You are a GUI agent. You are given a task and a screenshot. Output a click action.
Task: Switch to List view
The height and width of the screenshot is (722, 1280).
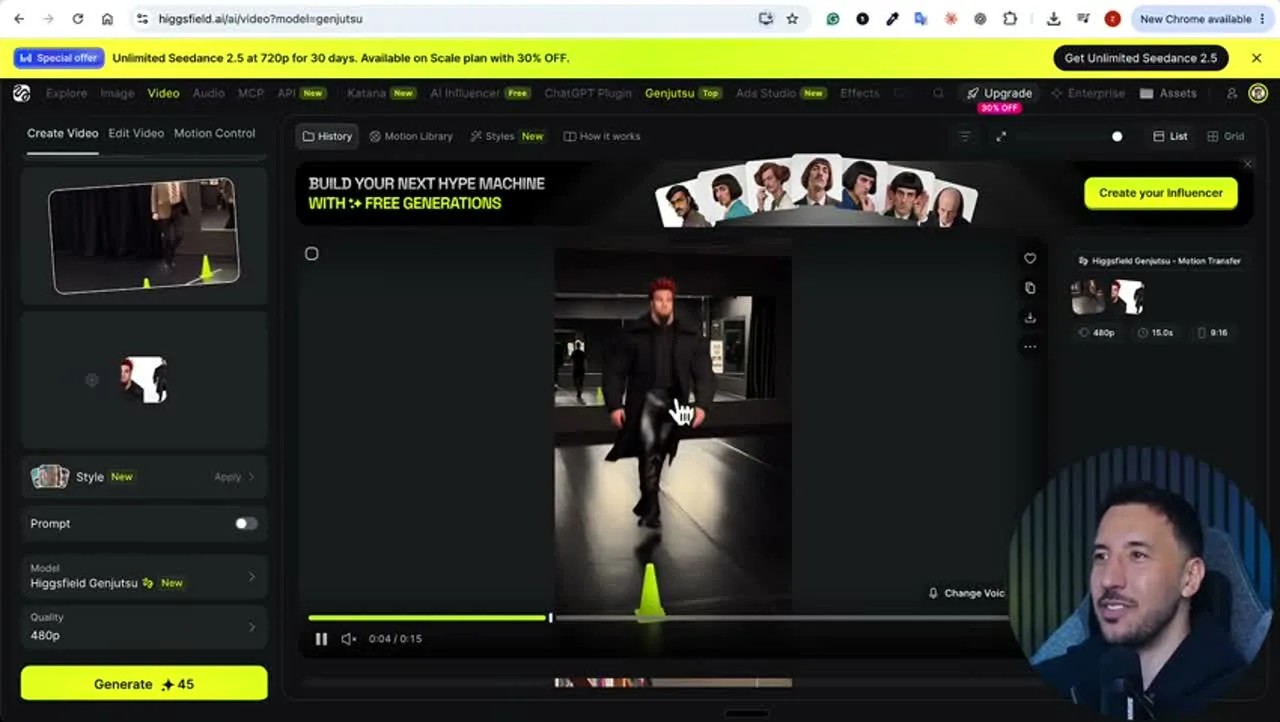tap(1170, 136)
